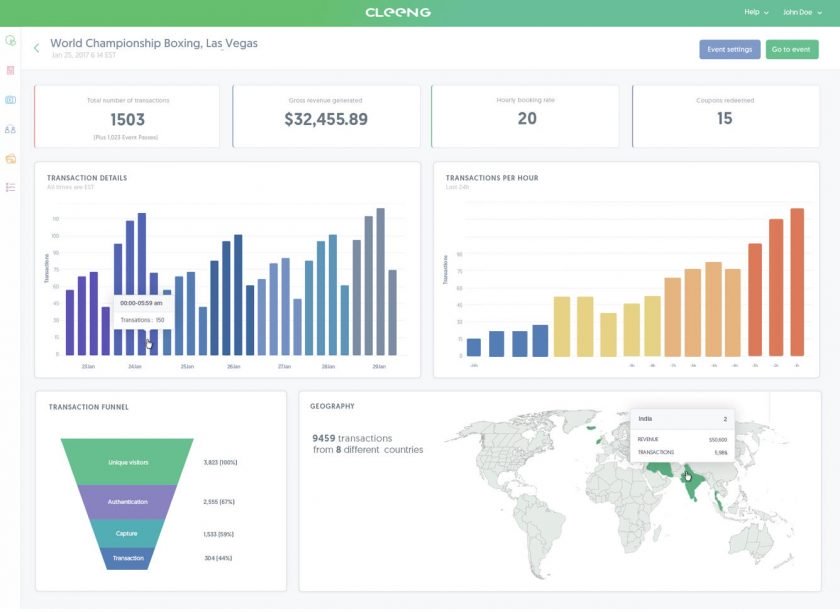Click the TRANSACTION DETAILS heading

pos(87,178)
